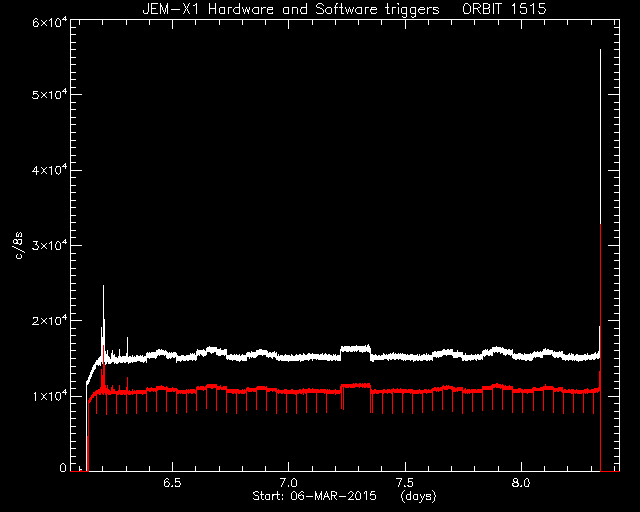640x512 pixels.
Task: Click the 5×10^4 y-axis label
Action: tap(49, 94)
